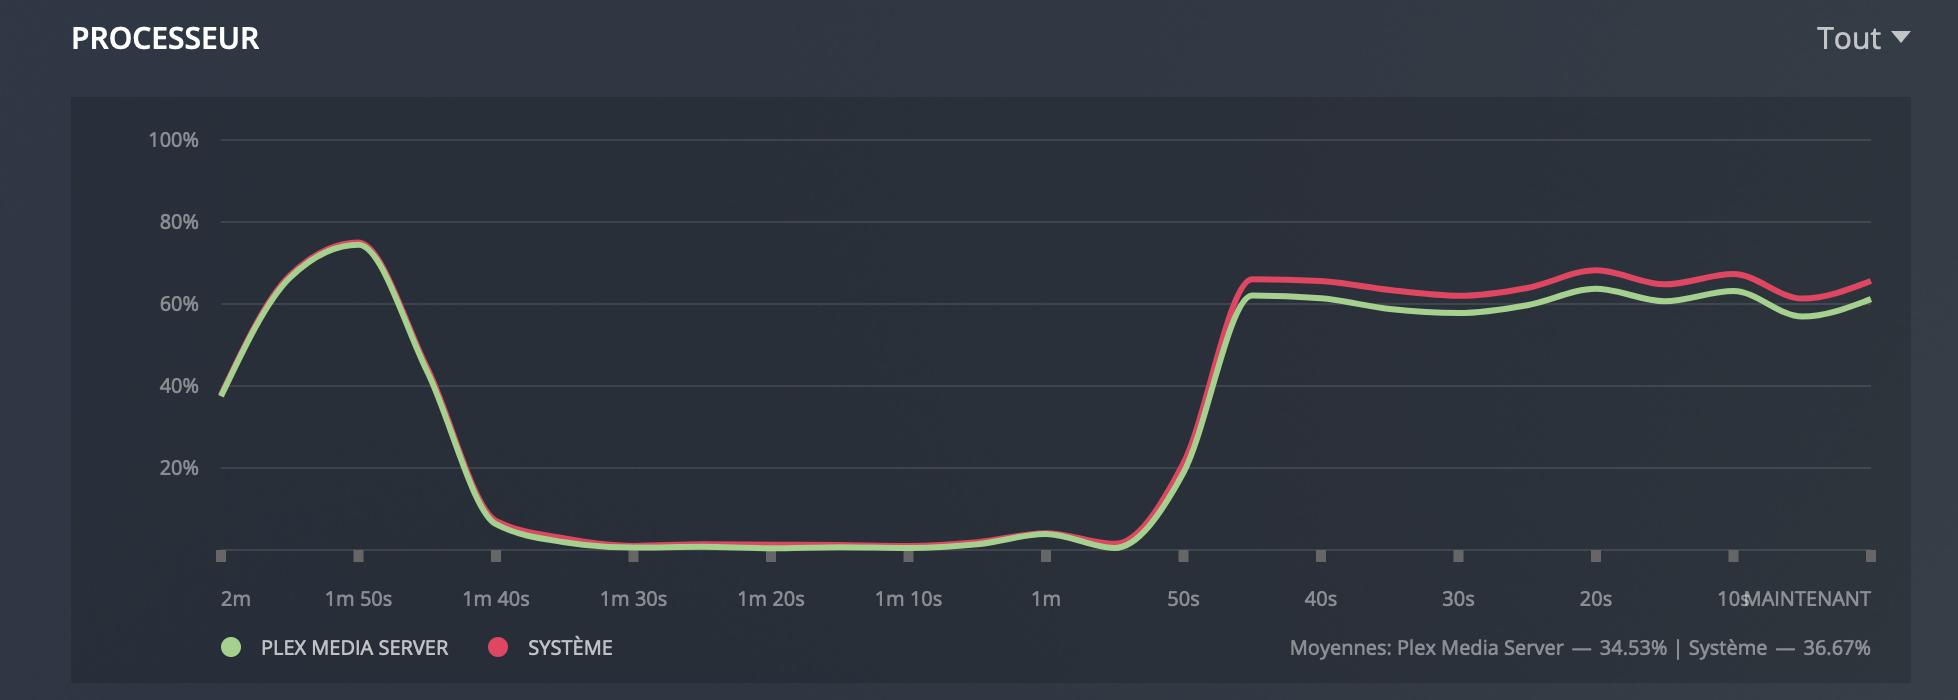The width and height of the screenshot is (1958, 700).
Task: Click the 1m 50s time axis label
Action: tap(358, 599)
